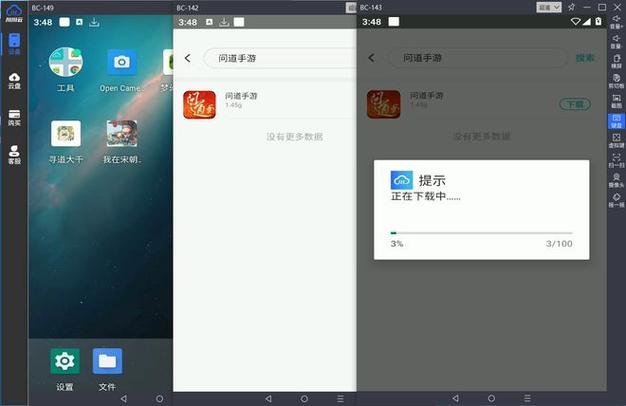Tap Android back button in BC-143 nav bar
Screen dimensions: 626x406
456,398
